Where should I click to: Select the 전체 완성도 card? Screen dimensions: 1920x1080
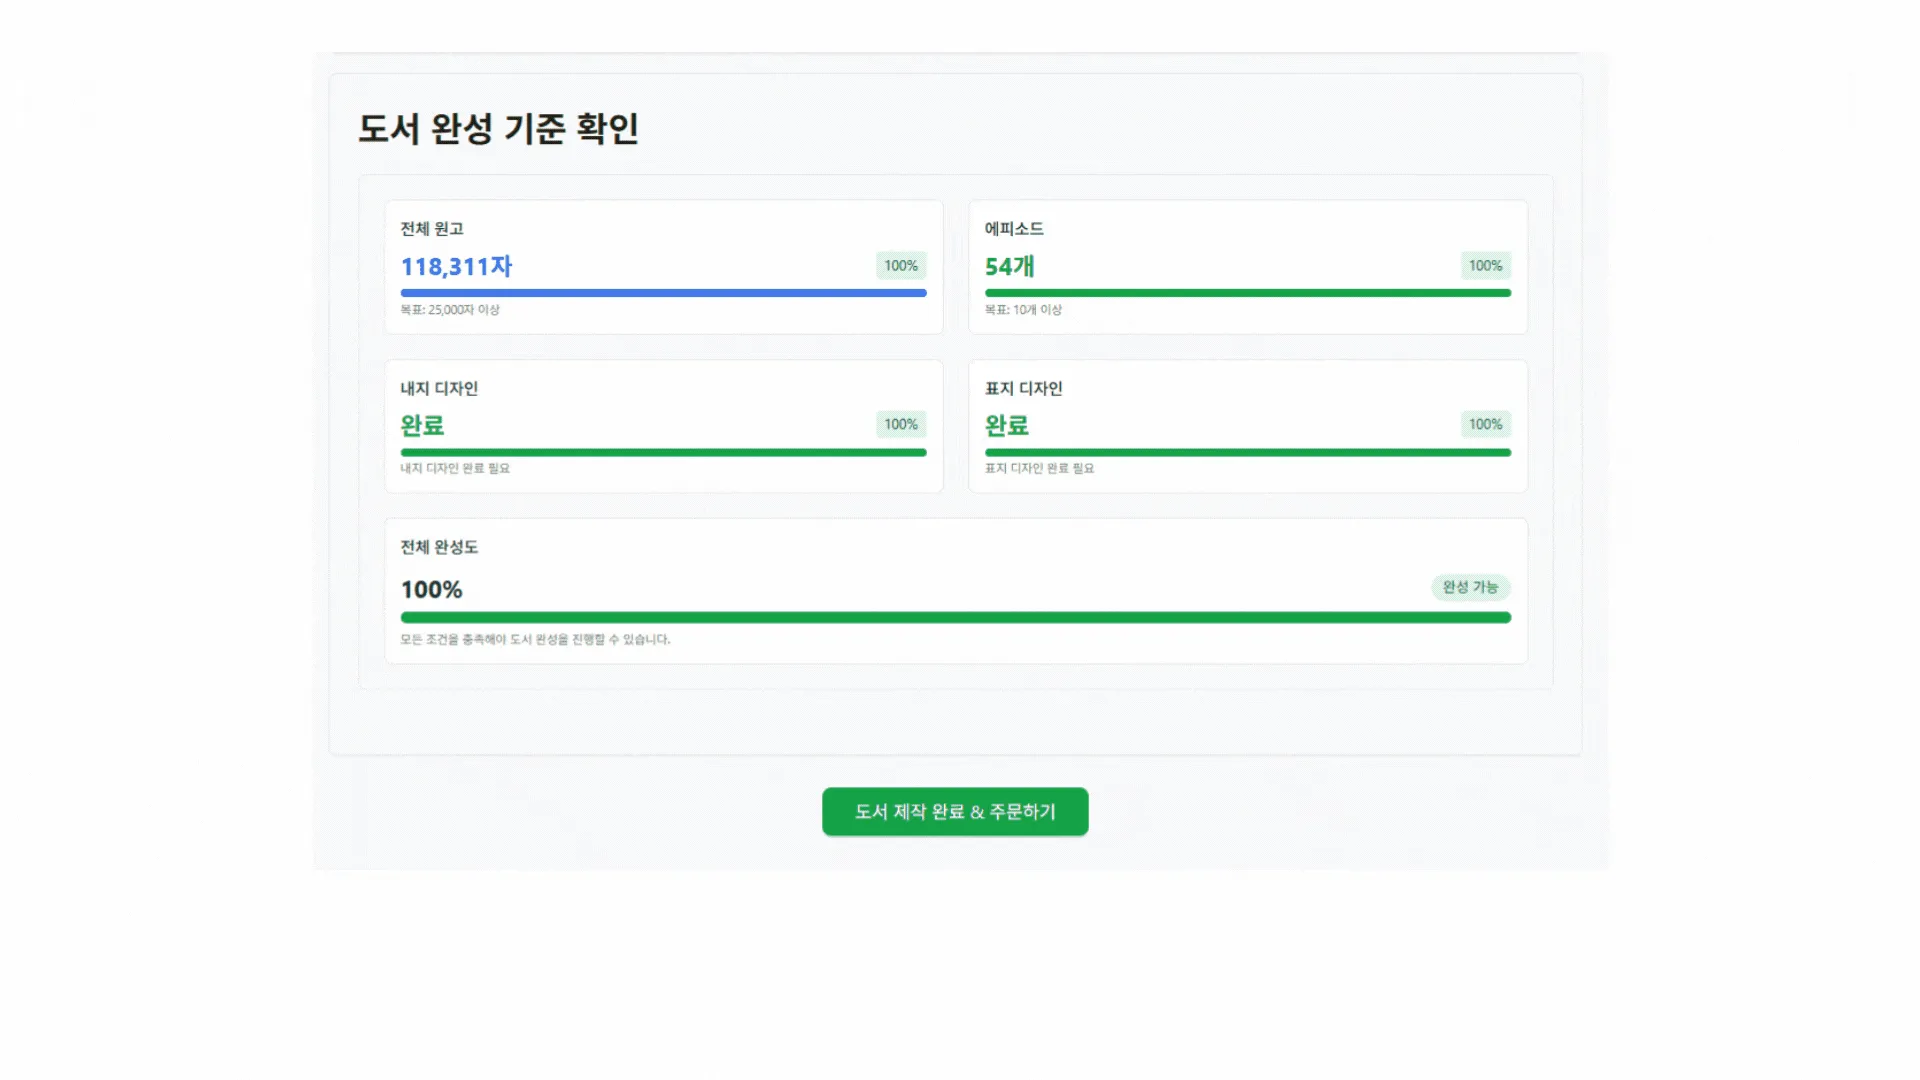955,590
